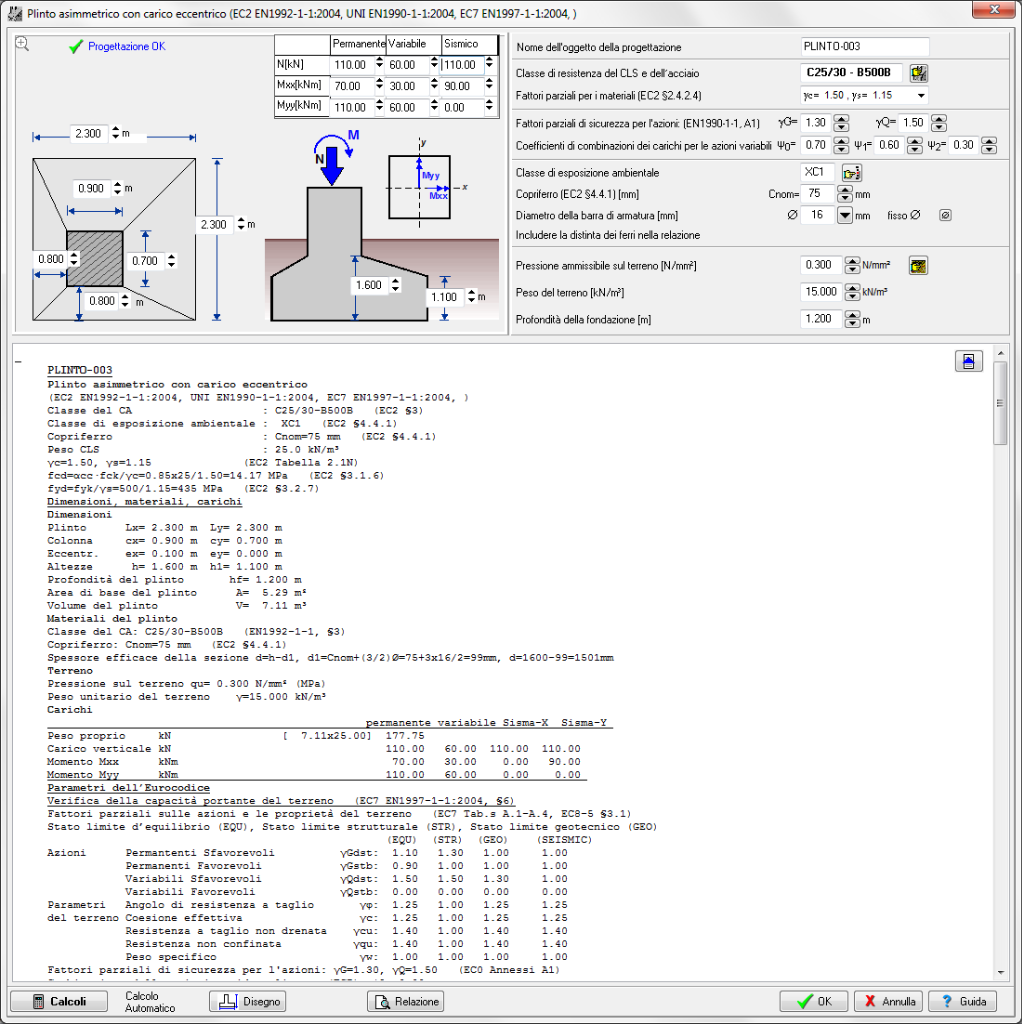The width and height of the screenshot is (1022, 1024).
Task: Collapse the report with the minus marker
Action: click(18, 361)
